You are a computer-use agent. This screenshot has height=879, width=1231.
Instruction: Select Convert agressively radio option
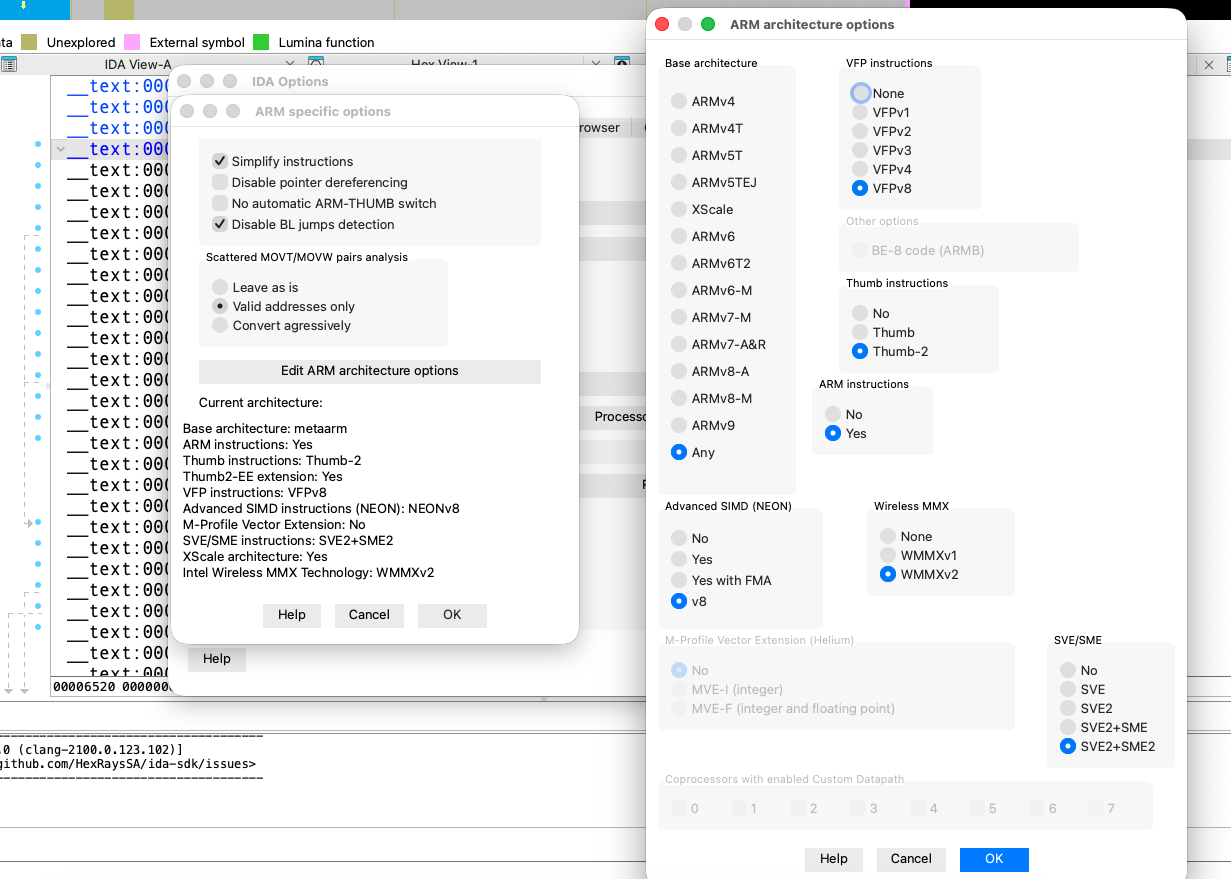pyautogui.click(x=220, y=325)
